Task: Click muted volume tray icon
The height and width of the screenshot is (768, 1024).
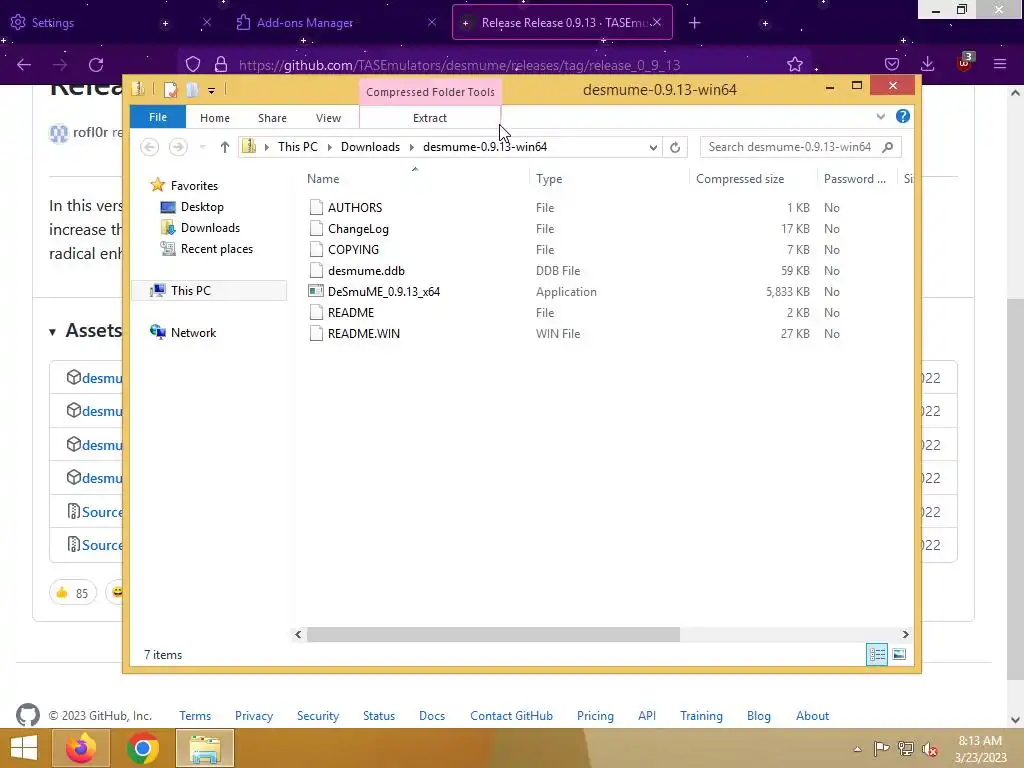Action: [x=929, y=748]
